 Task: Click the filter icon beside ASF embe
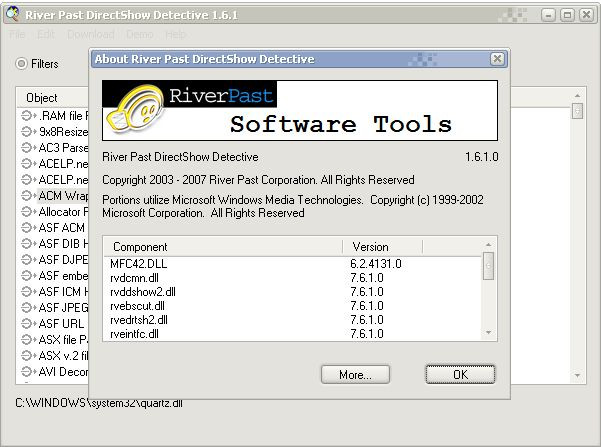tap(28, 276)
